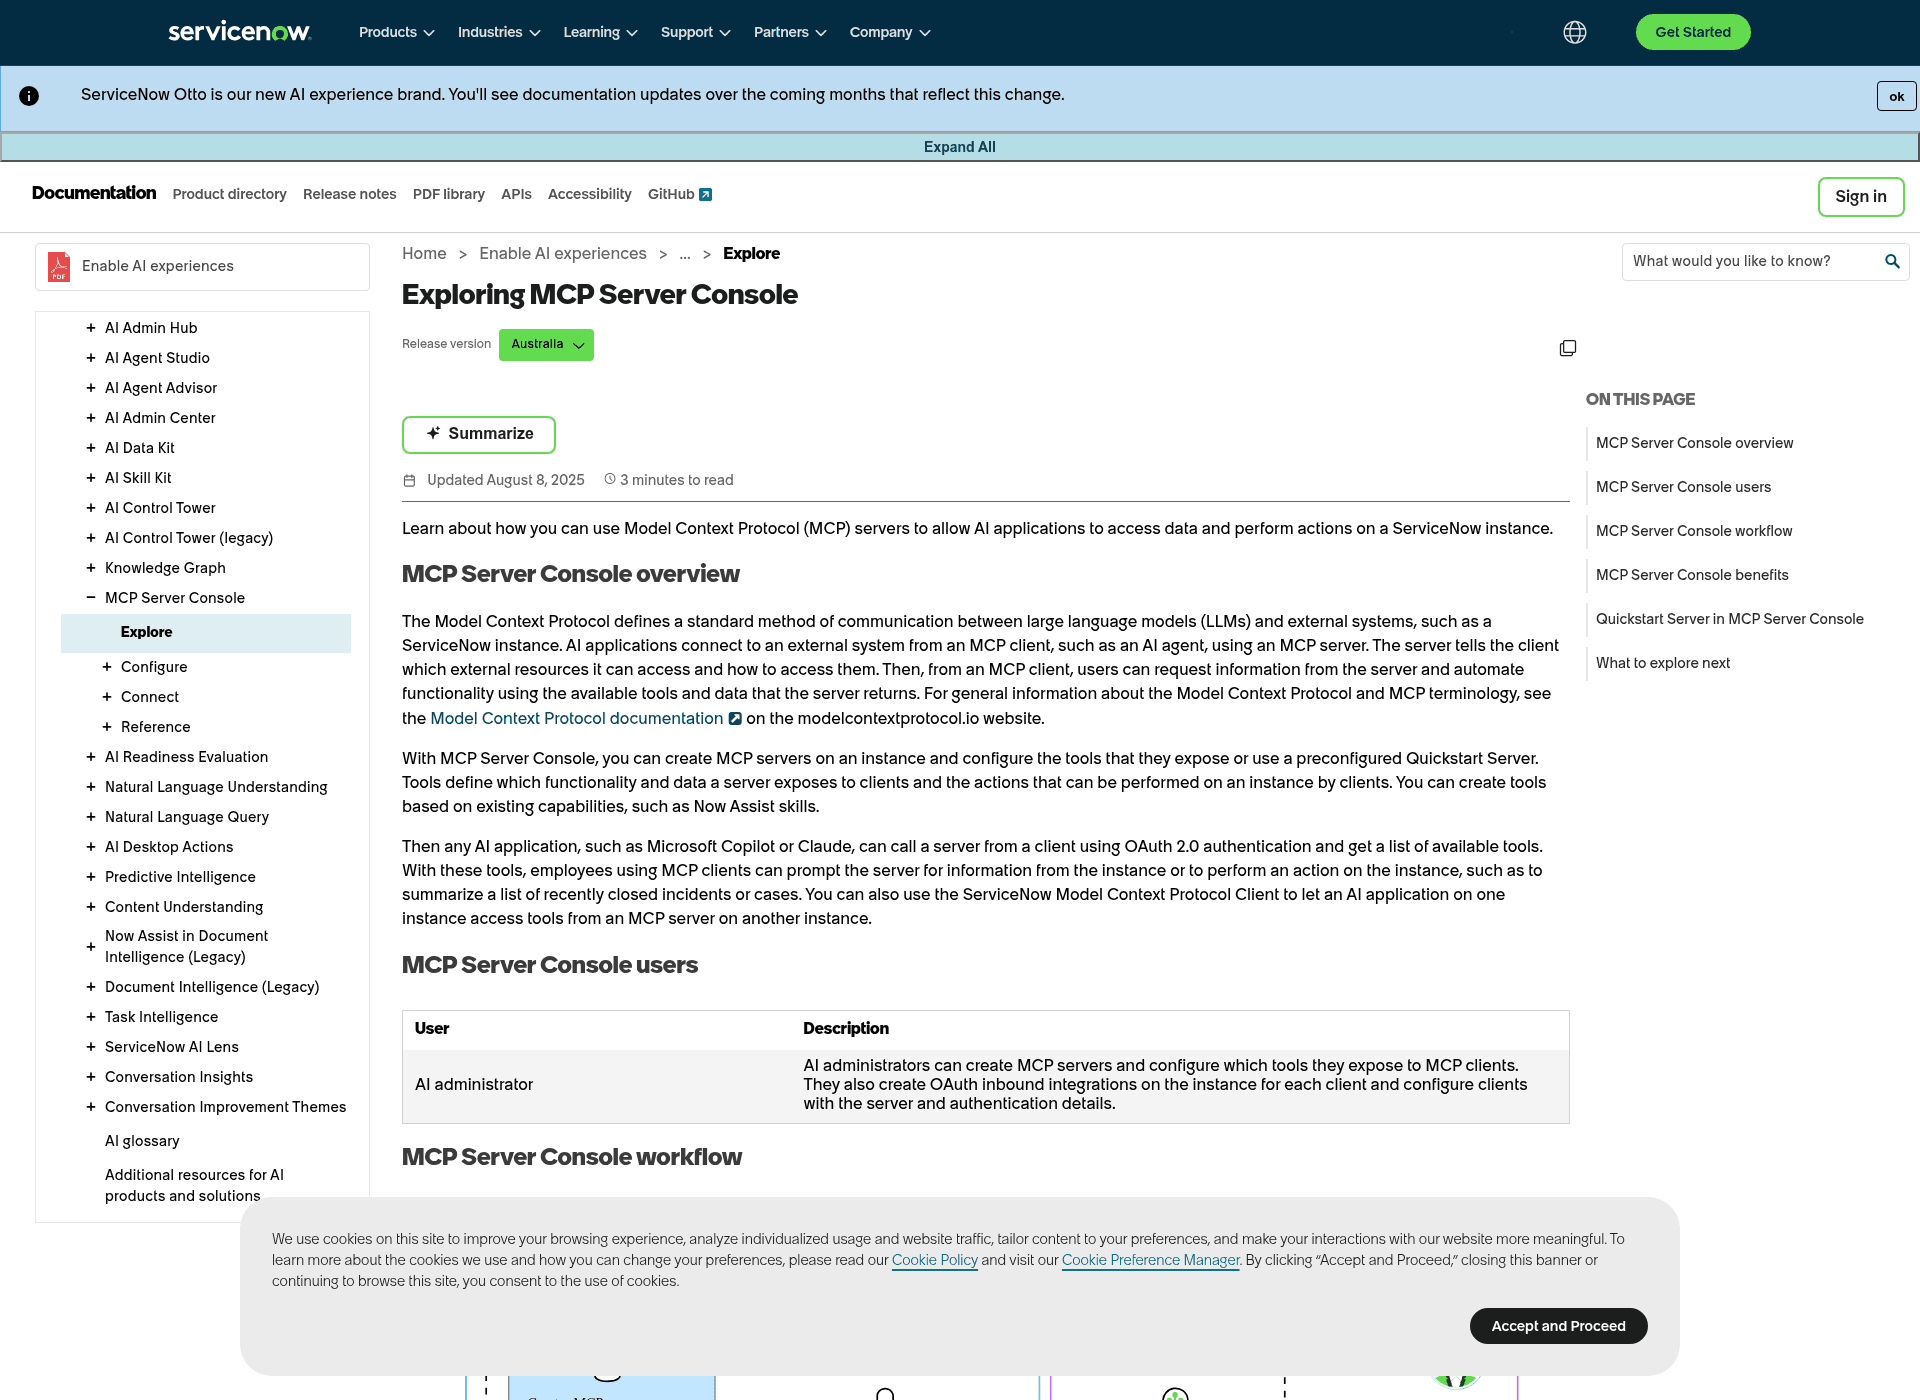Open the Cookie Policy link
Viewport: 1920px width, 1400px height.
point(935,1260)
